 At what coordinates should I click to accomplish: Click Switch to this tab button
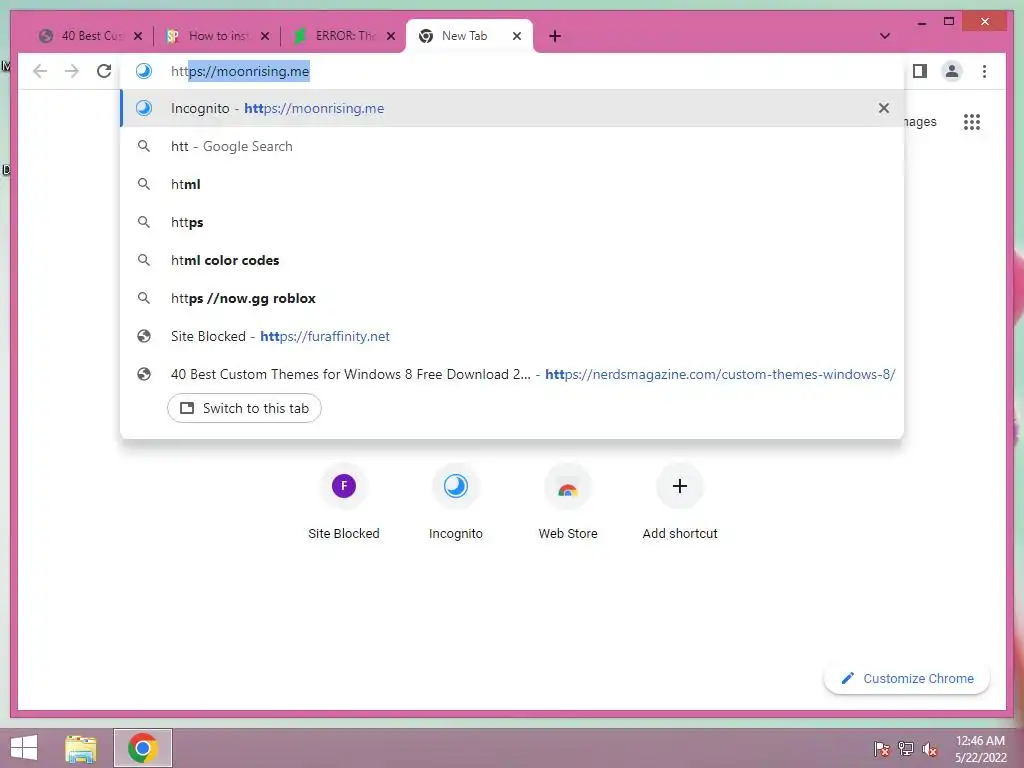pyautogui.click(x=244, y=408)
